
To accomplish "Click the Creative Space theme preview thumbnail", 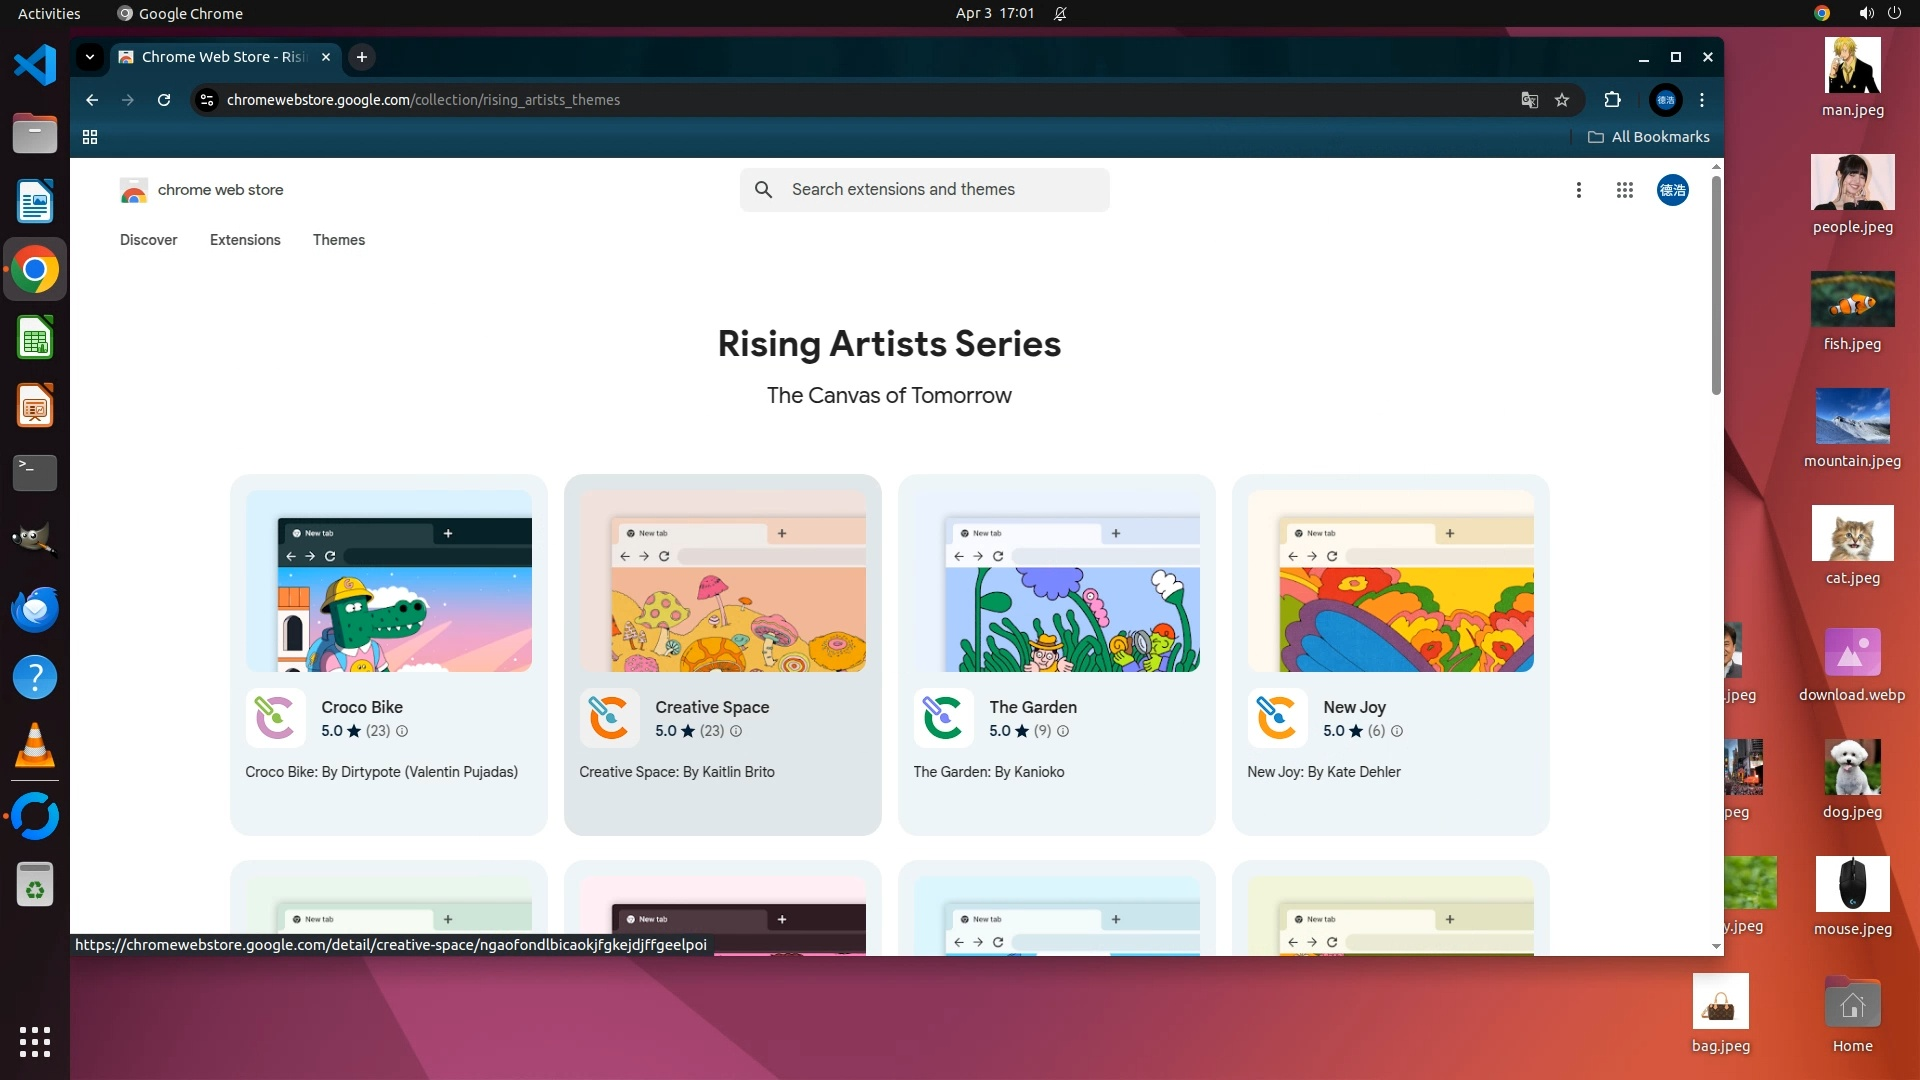I will [722, 581].
